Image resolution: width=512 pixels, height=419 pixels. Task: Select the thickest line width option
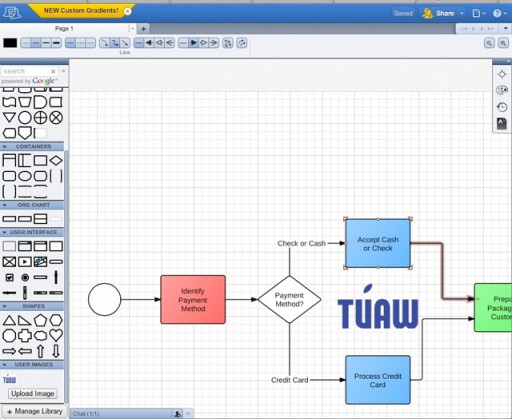tap(57, 43)
